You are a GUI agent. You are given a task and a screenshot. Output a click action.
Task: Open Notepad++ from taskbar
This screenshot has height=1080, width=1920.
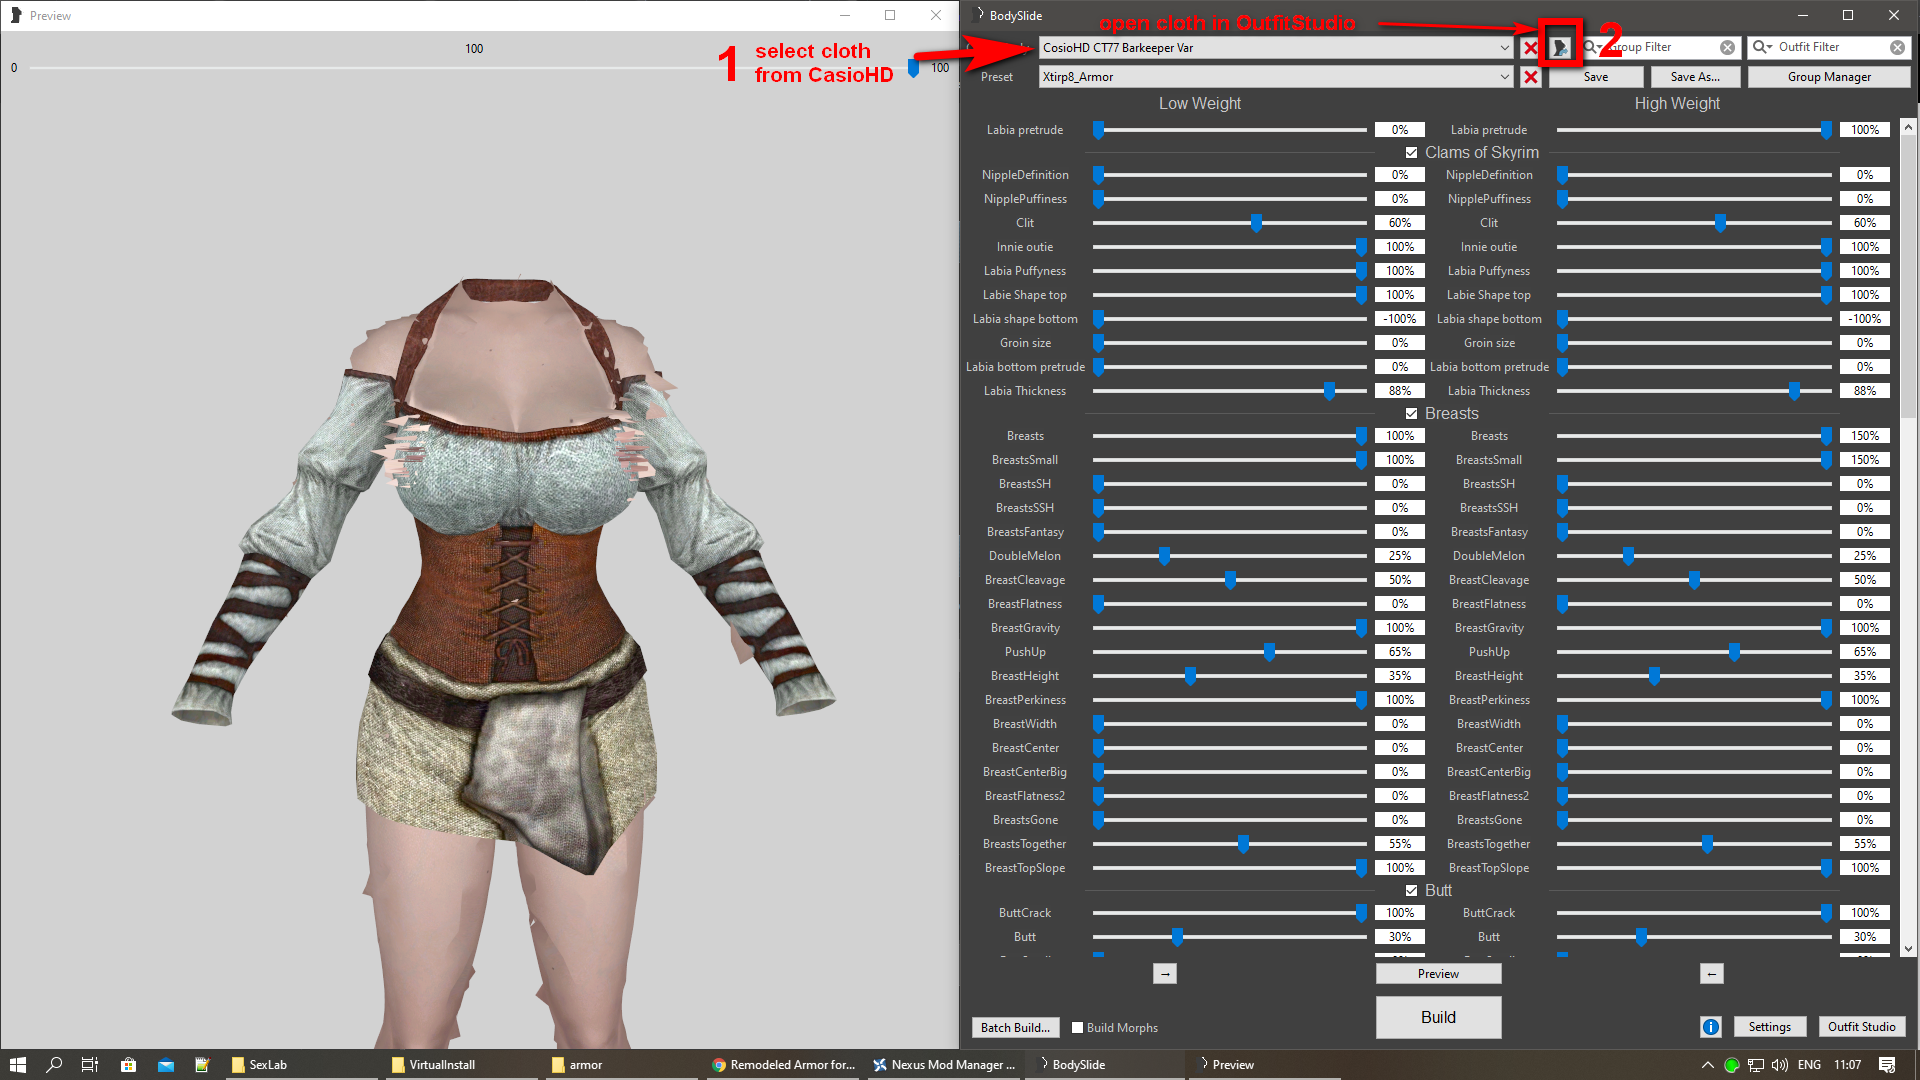[202, 1065]
